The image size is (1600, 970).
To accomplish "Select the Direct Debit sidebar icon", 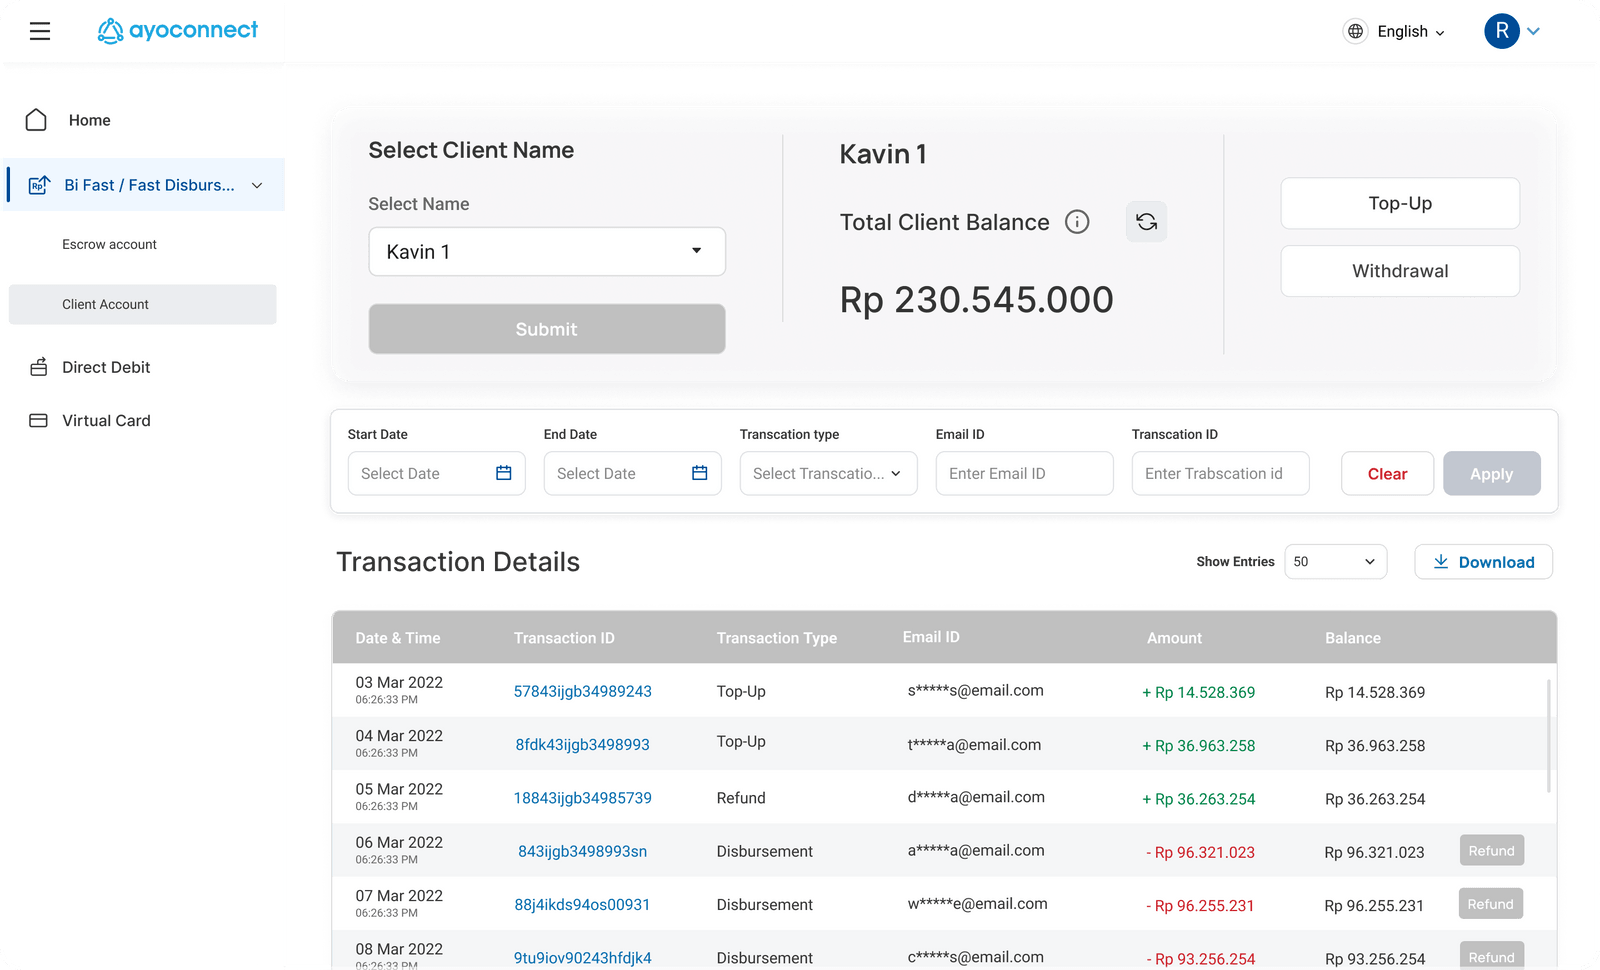I will (37, 367).
